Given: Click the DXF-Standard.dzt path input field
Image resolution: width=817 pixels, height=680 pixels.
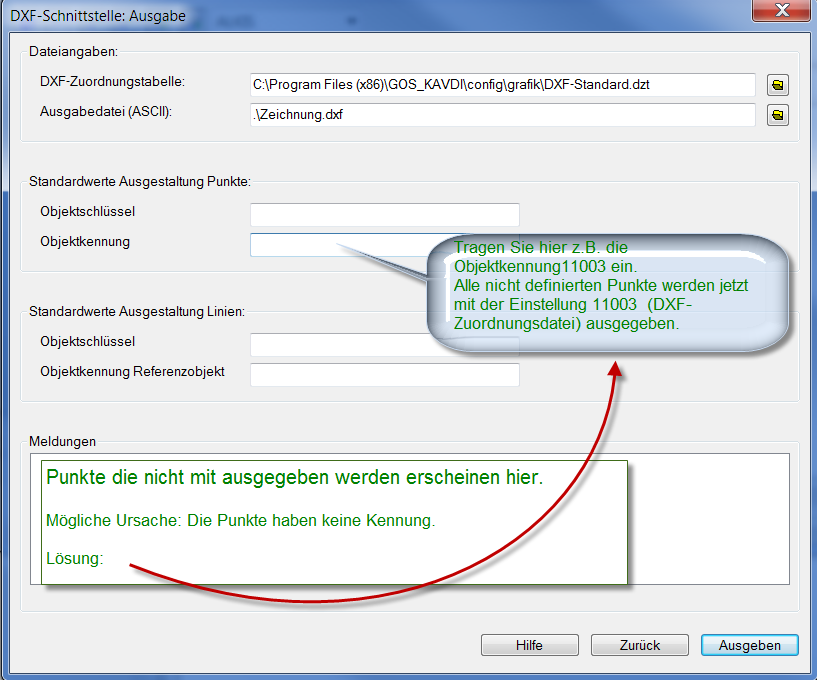Looking at the screenshot, I should click(x=502, y=85).
